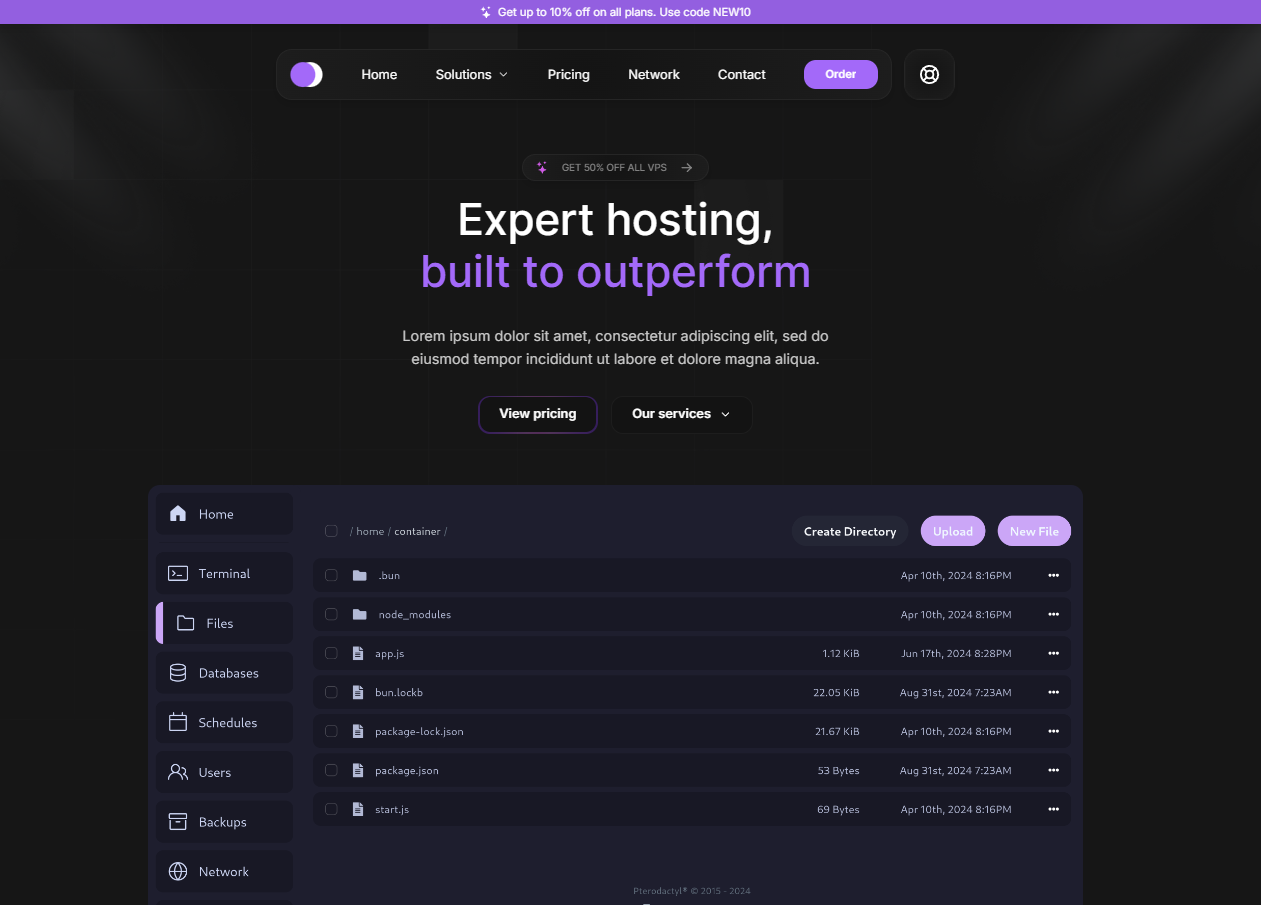Open the Terminal panel icon
1261x905 pixels.
coord(178,573)
